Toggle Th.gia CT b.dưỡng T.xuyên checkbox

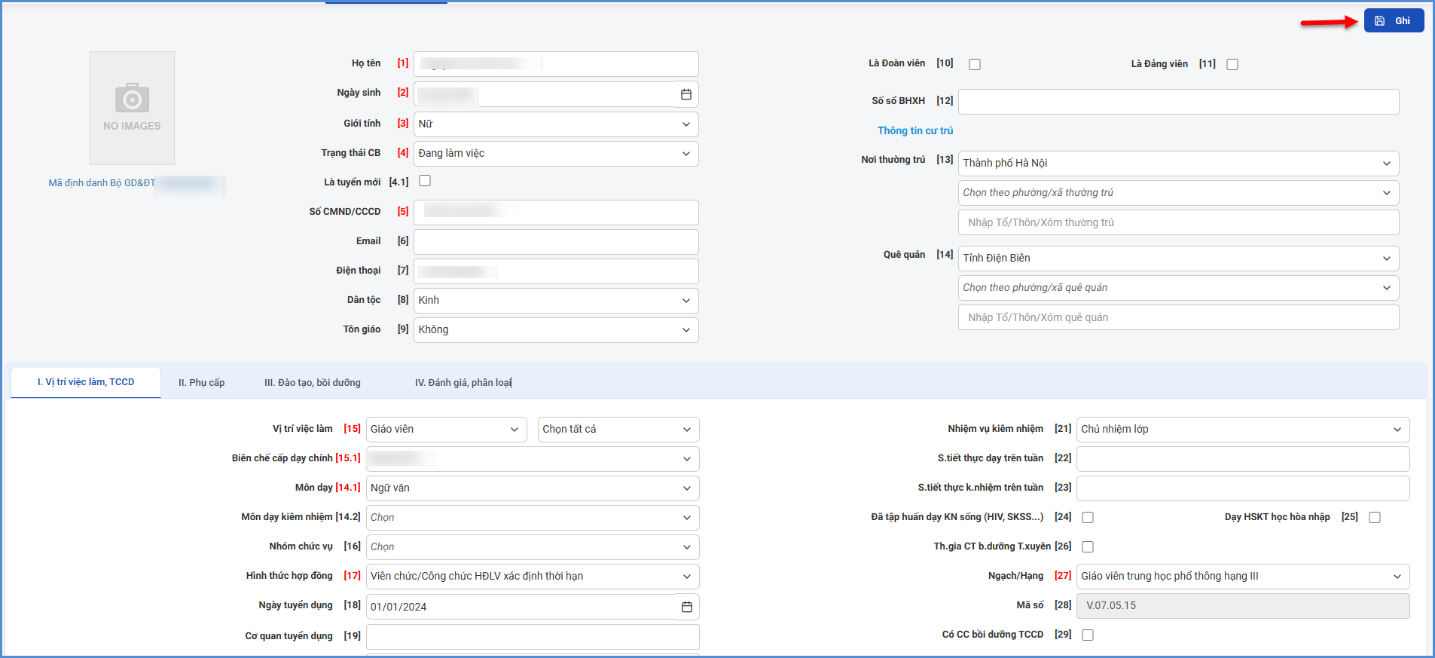coord(1088,547)
